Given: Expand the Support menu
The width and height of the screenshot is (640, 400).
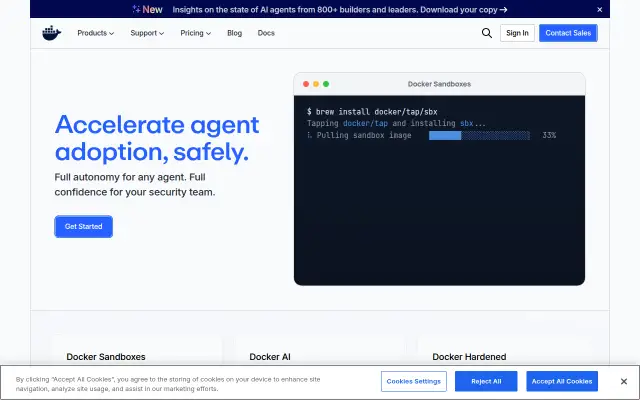Looking at the screenshot, I should point(147,33).
